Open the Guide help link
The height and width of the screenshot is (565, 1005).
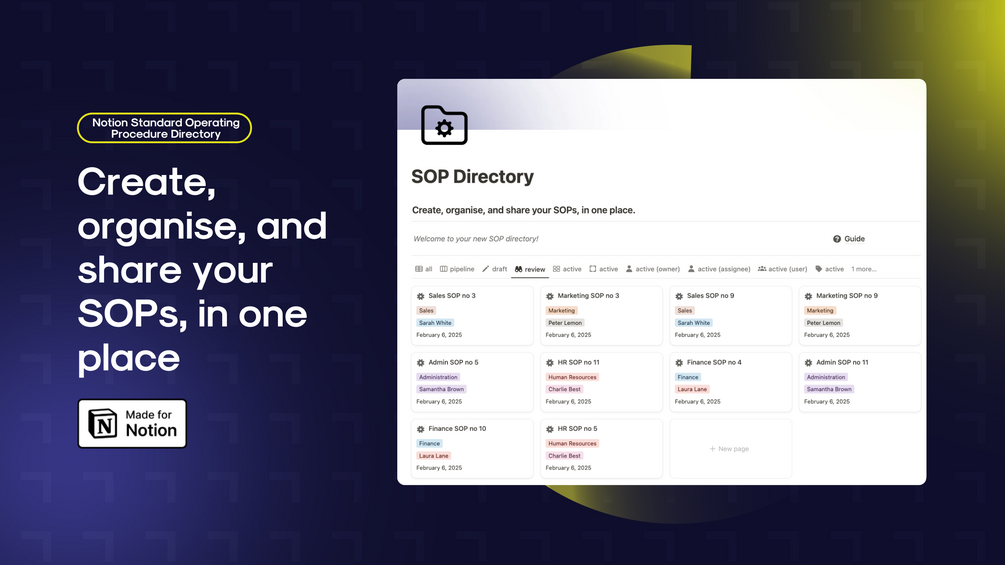point(849,239)
